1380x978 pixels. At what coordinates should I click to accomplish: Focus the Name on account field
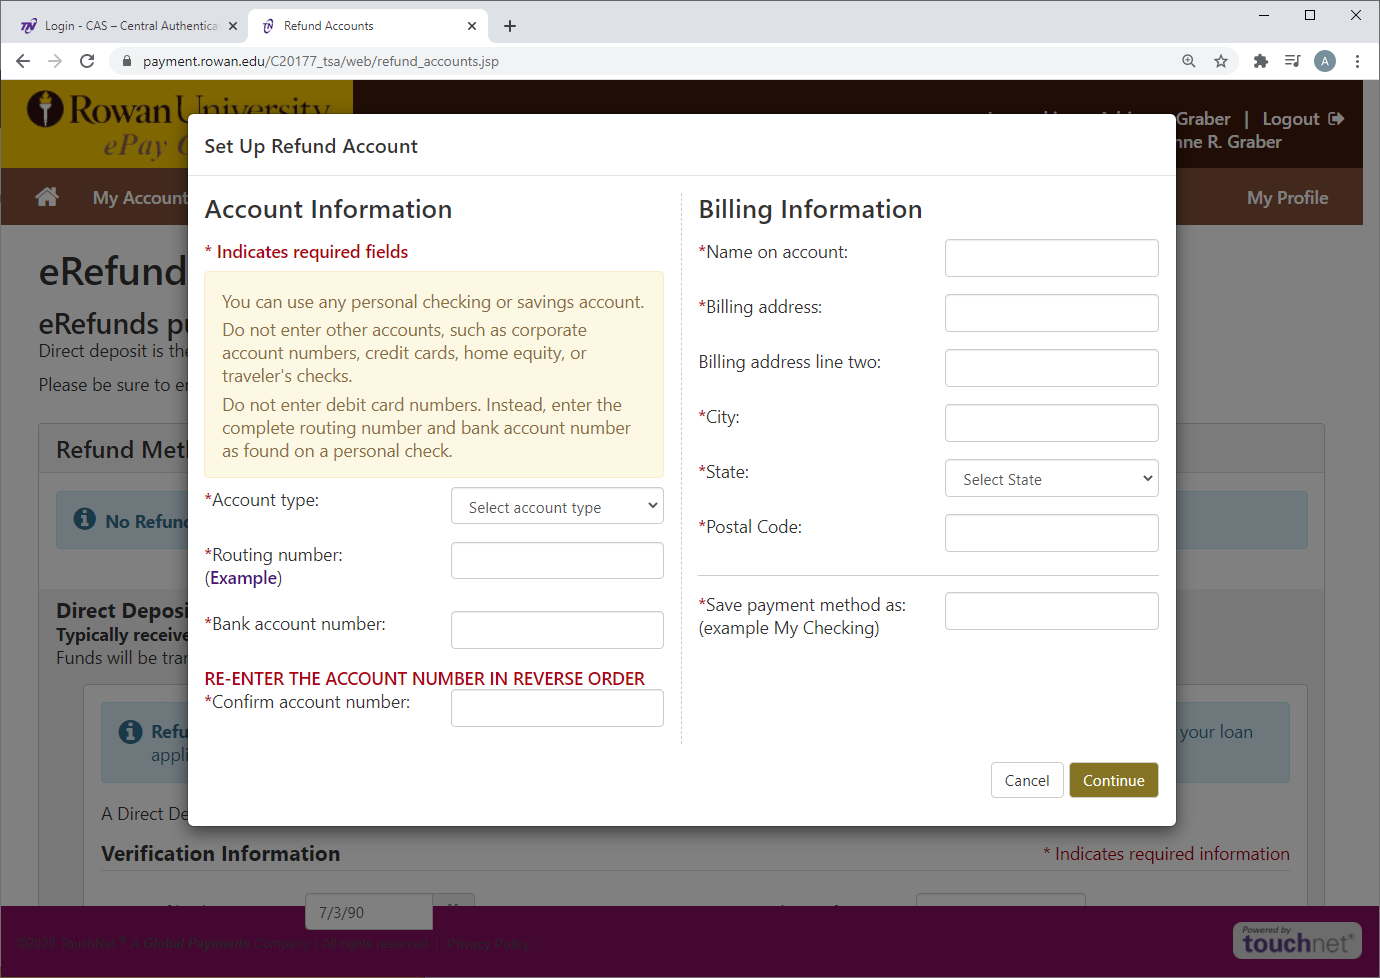(1051, 258)
